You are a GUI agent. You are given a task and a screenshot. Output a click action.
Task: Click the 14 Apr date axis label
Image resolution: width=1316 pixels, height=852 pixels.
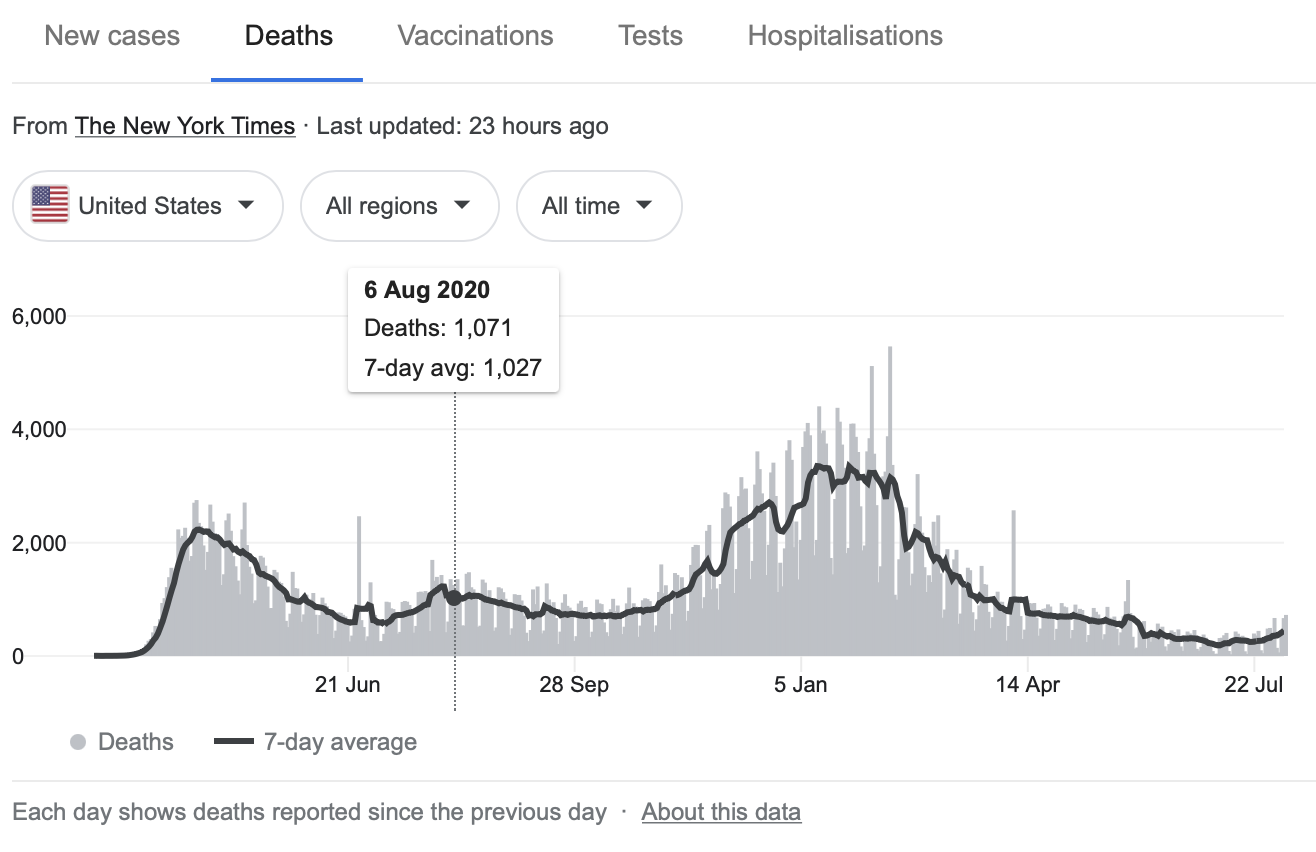[x=1027, y=685]
